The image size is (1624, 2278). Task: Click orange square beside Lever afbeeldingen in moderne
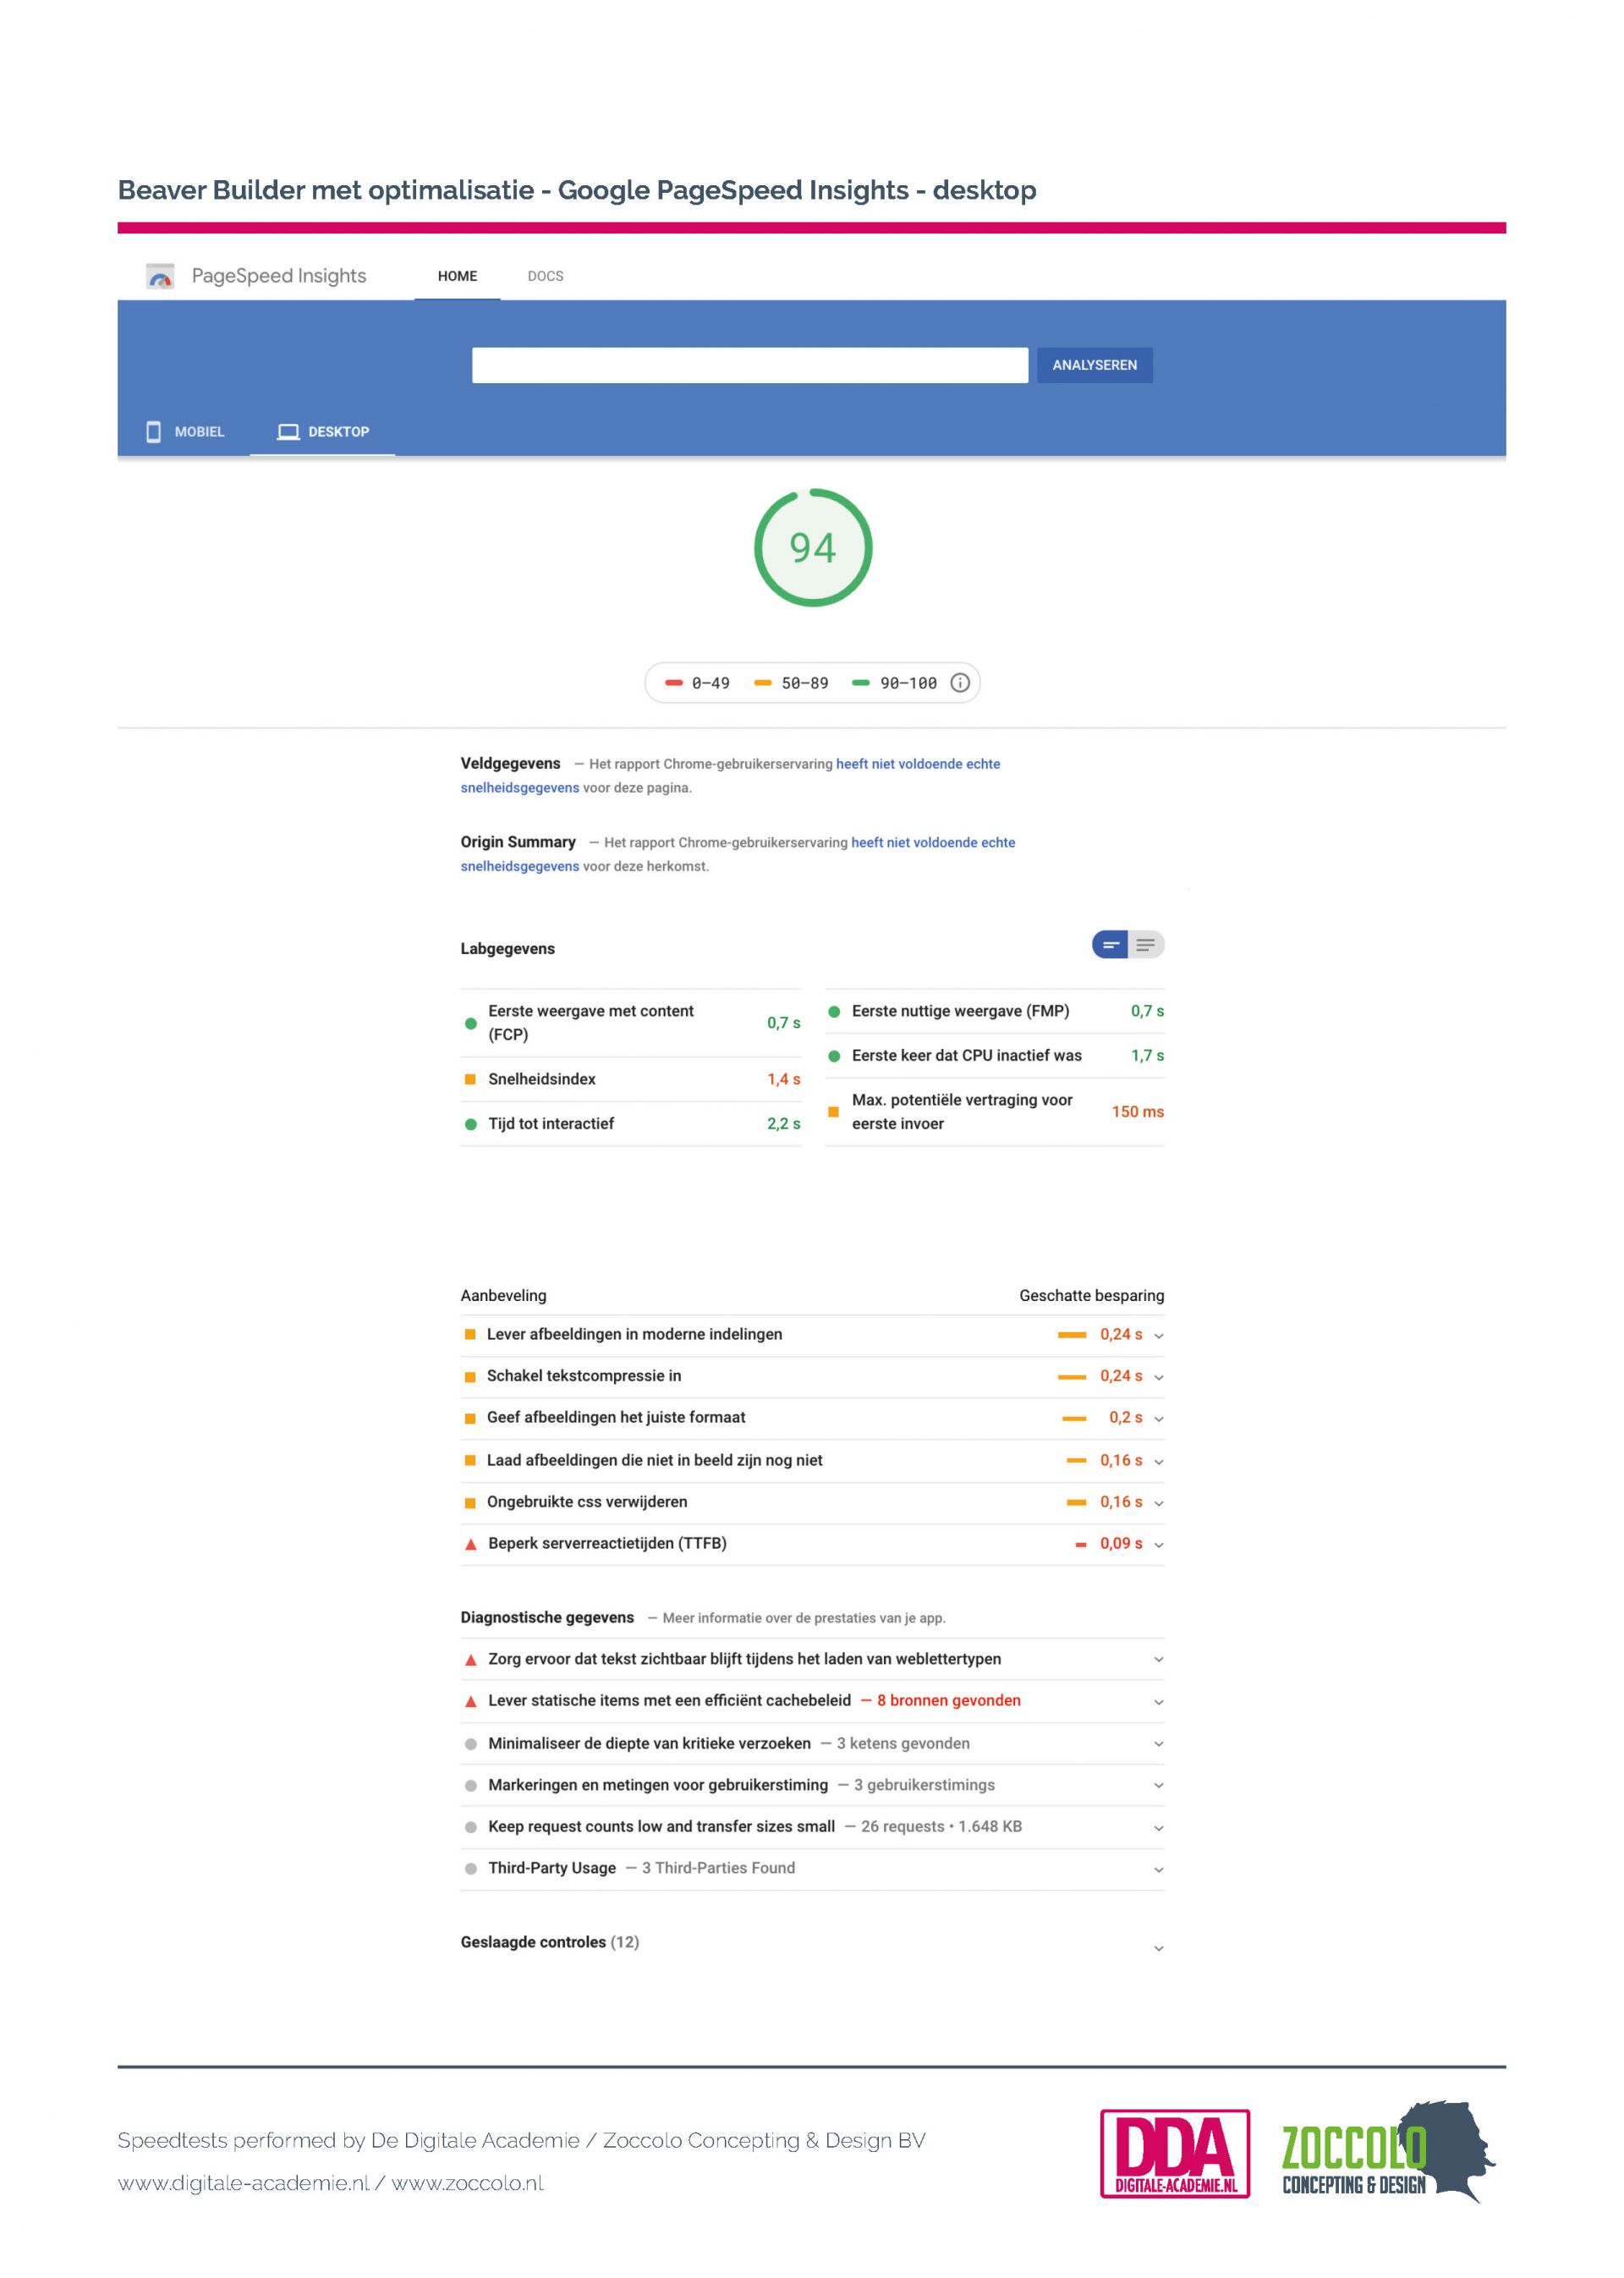pyautogui.click(x=470, y=1334)
